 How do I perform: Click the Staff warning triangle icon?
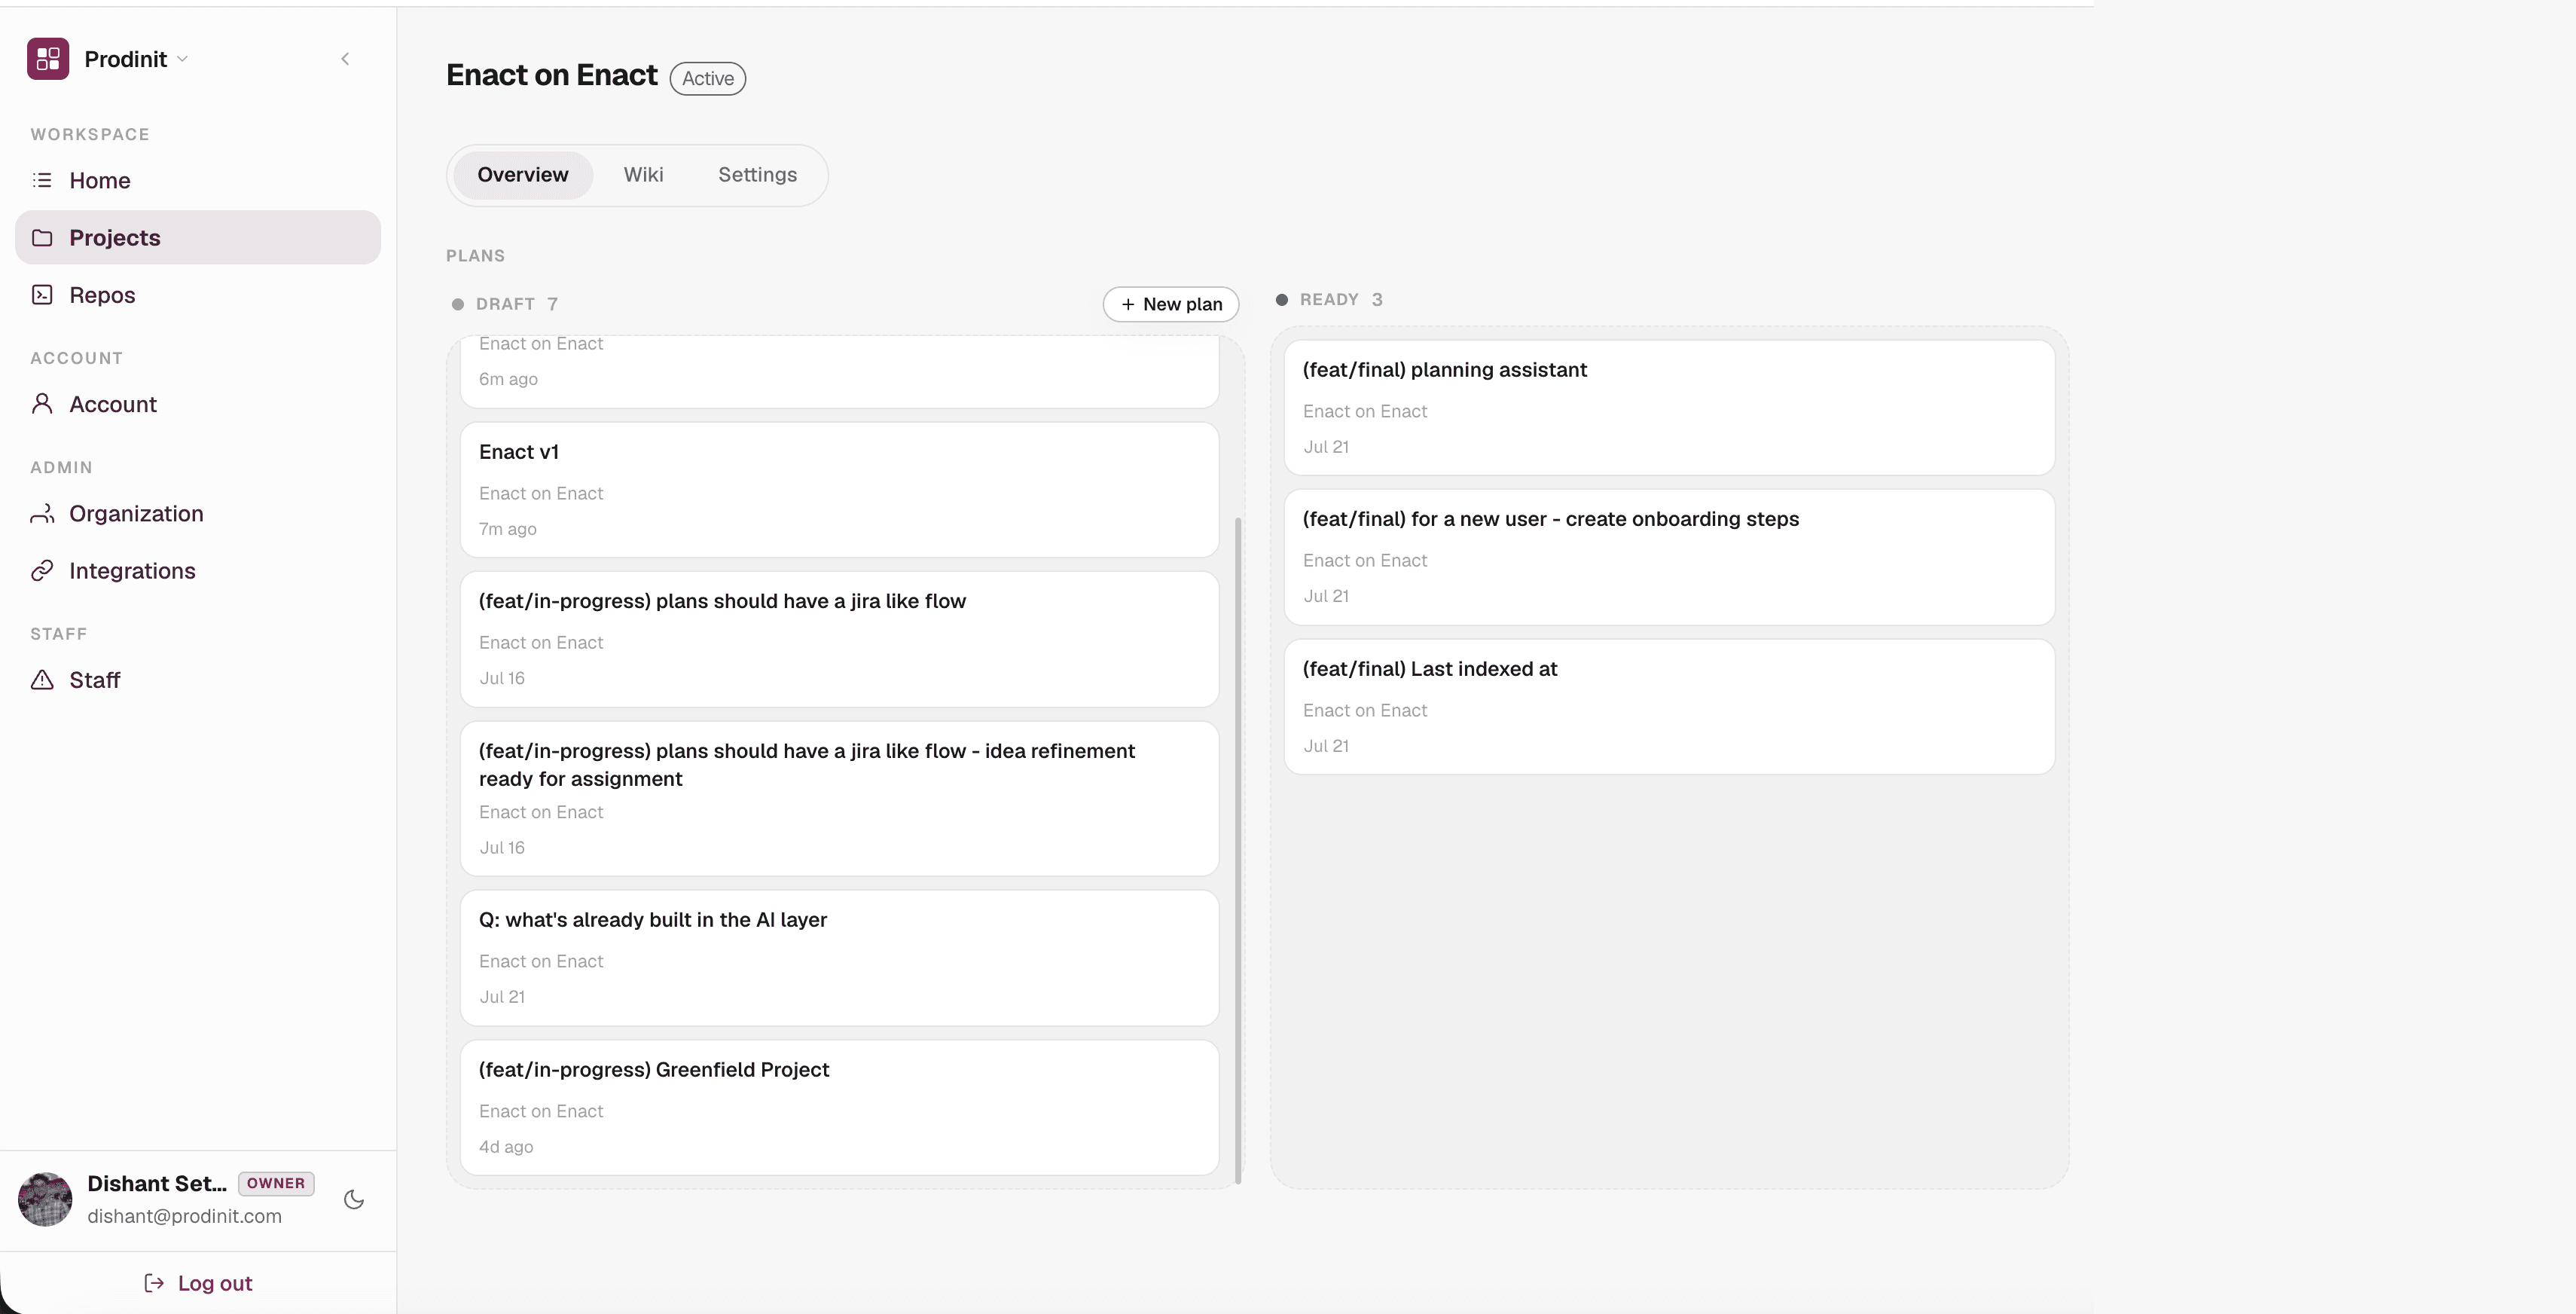(42, 680)
